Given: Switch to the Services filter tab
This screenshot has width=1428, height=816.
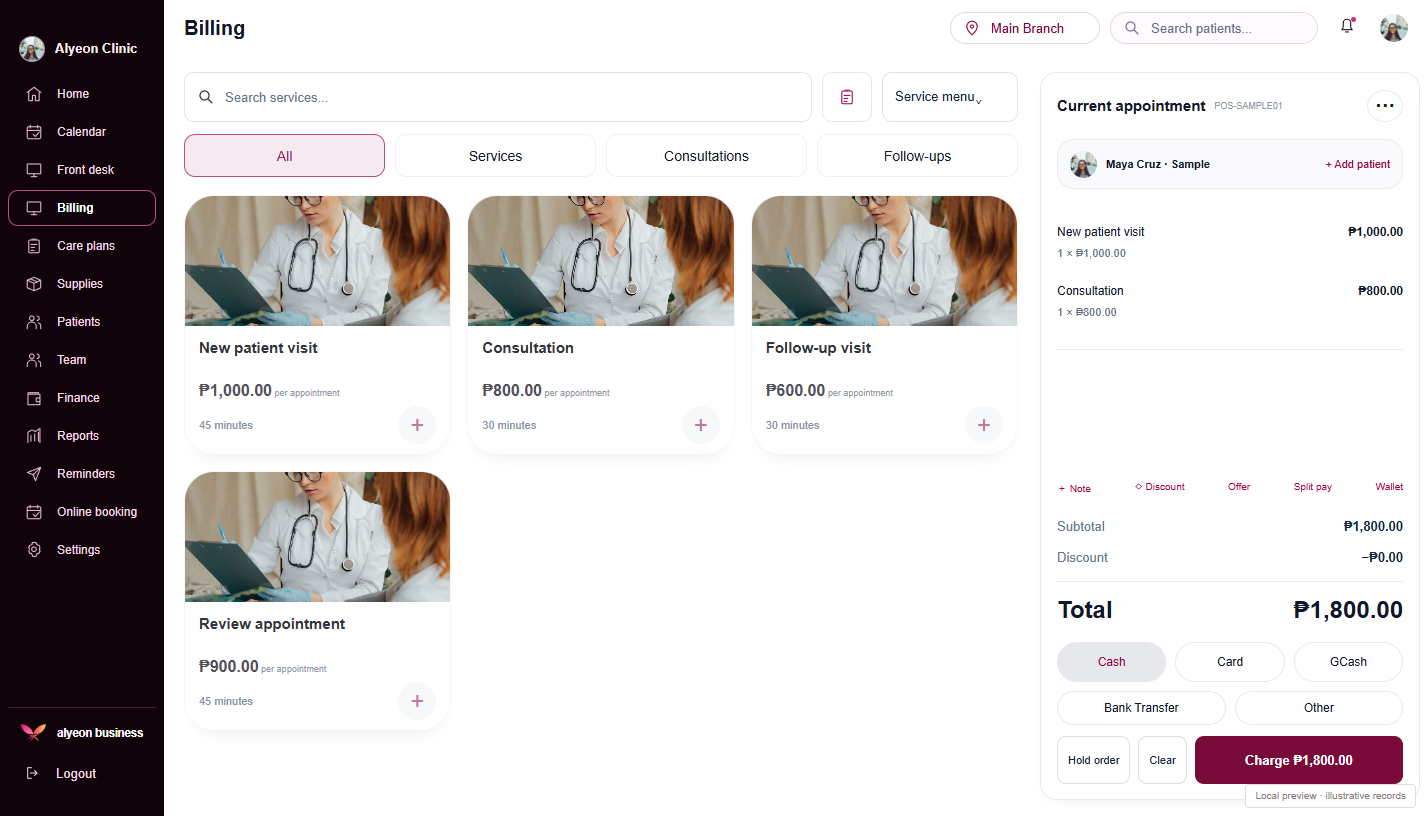Looking at the screenshot, I should click(x=495, y=156).
